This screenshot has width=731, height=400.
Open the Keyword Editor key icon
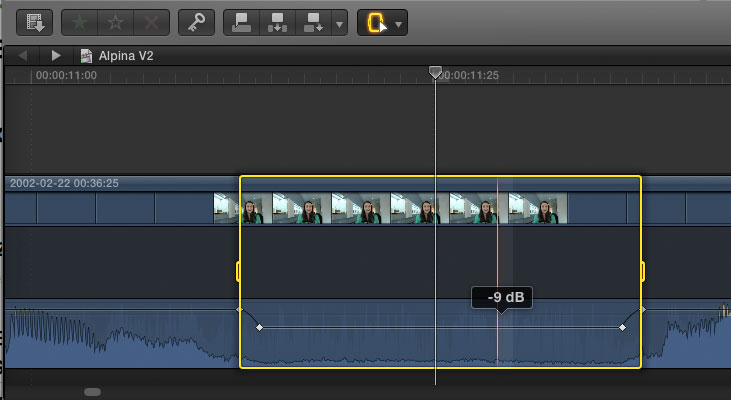pyautogui.click(x=197, y=21)
